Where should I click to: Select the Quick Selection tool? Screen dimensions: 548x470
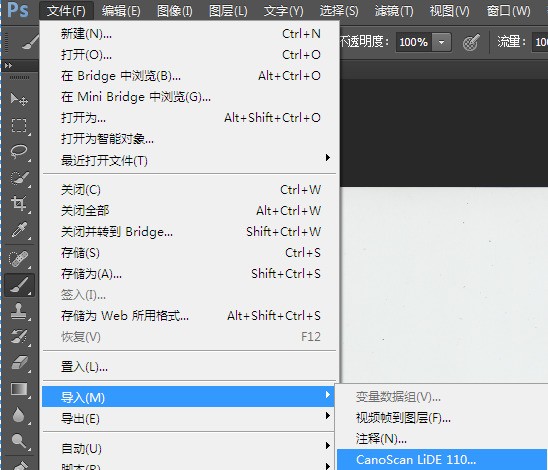(19, 178)
